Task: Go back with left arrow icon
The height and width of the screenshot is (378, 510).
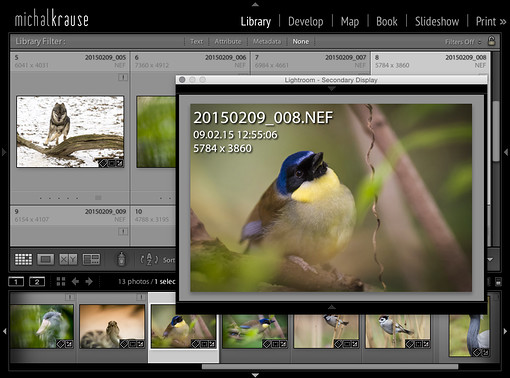Action: (75, 282)
